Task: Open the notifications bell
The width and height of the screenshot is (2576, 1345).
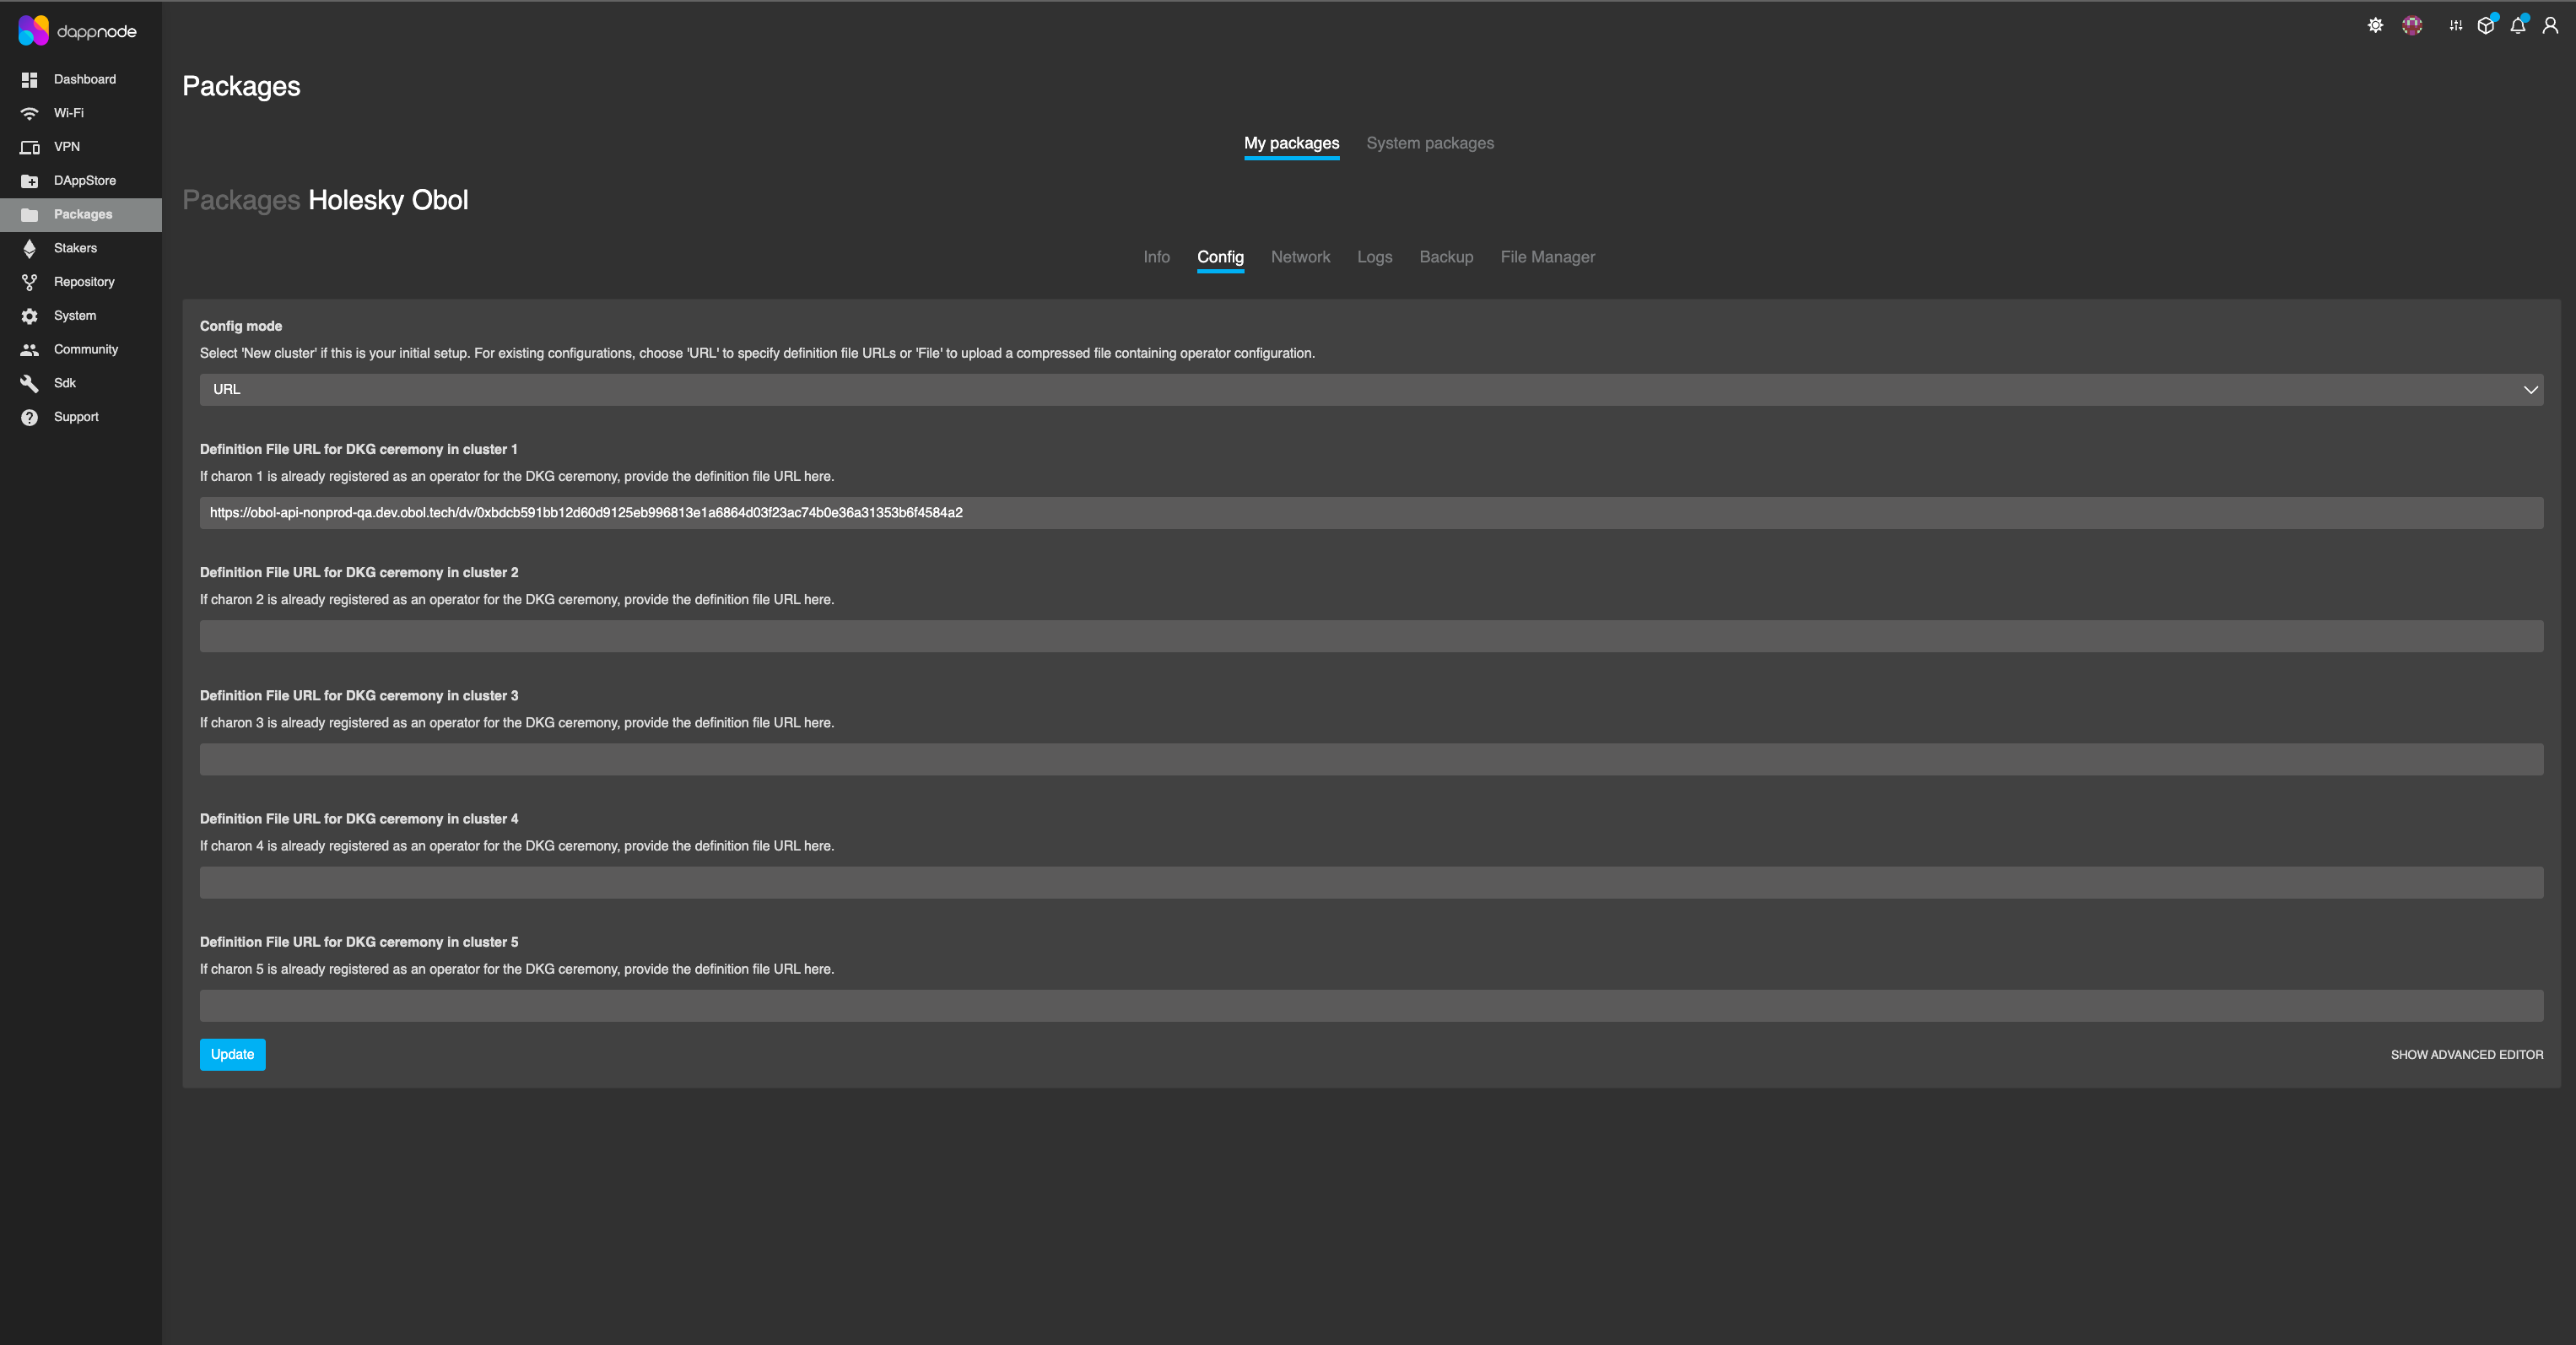Action: coord(2517,25)
